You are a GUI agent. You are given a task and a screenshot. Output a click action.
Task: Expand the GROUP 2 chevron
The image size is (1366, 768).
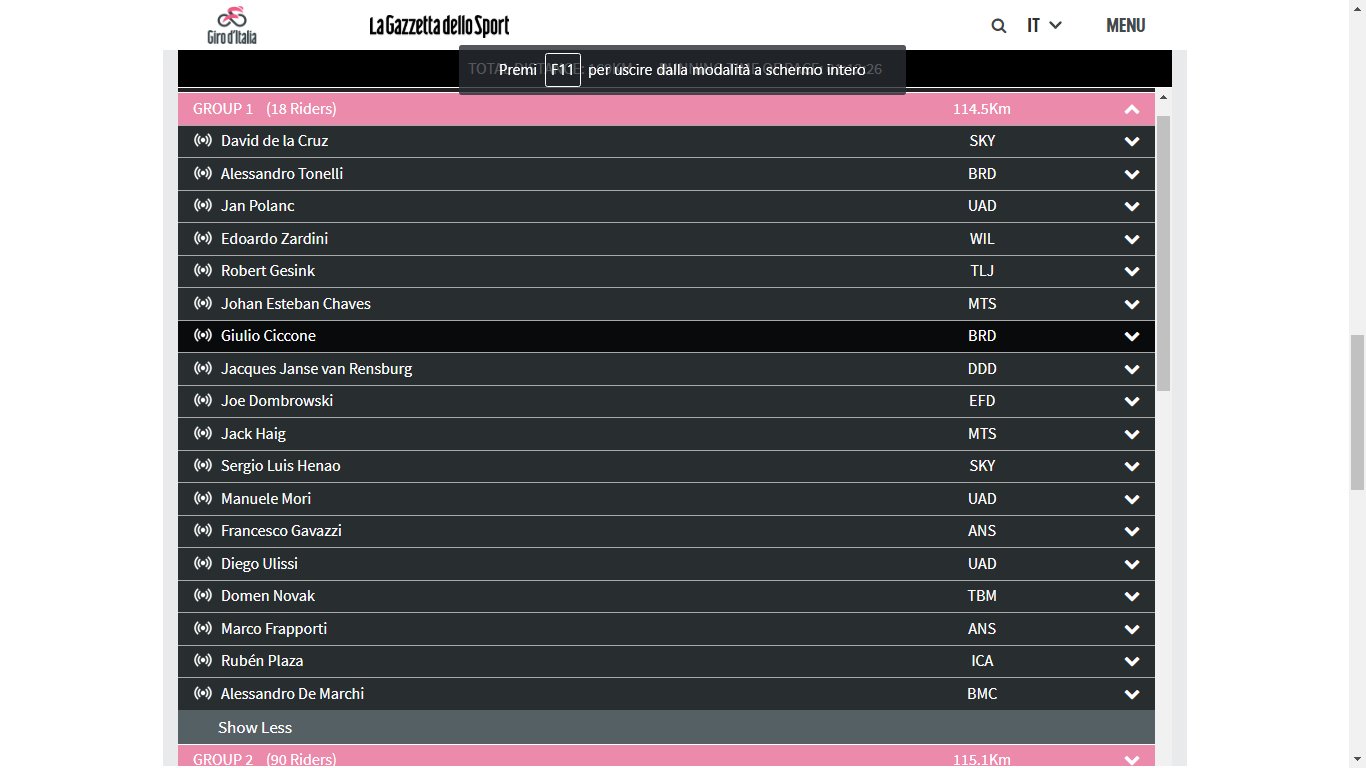point(1131,759)
